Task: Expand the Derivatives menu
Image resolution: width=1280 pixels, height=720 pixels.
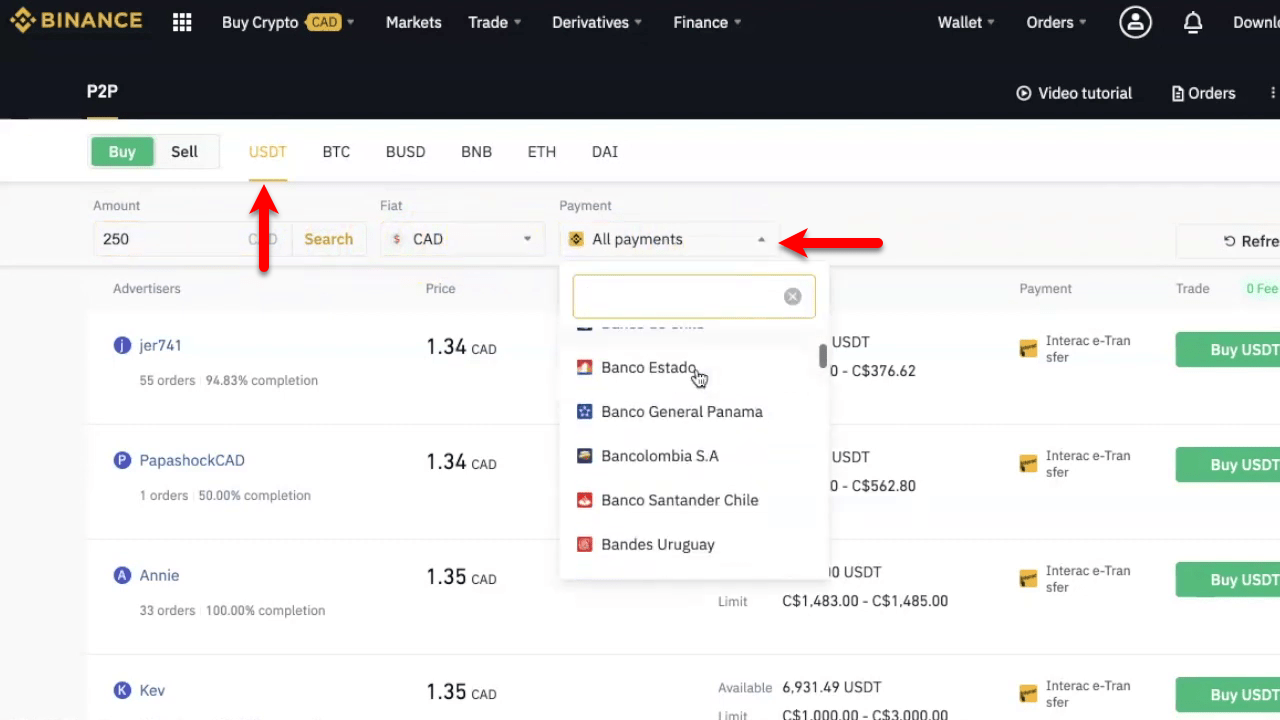Action: tap(597, 22)
